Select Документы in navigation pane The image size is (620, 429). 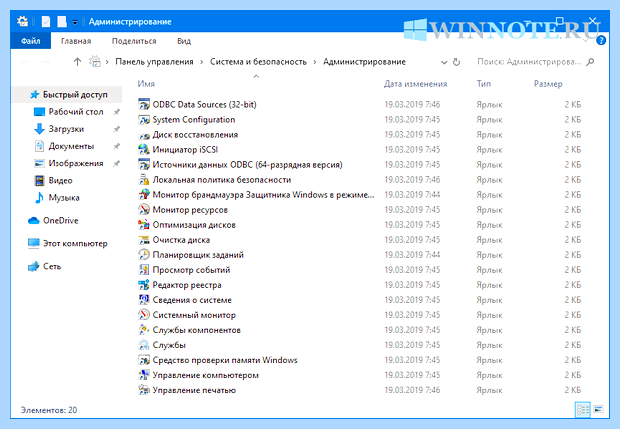tap(71, 146)
